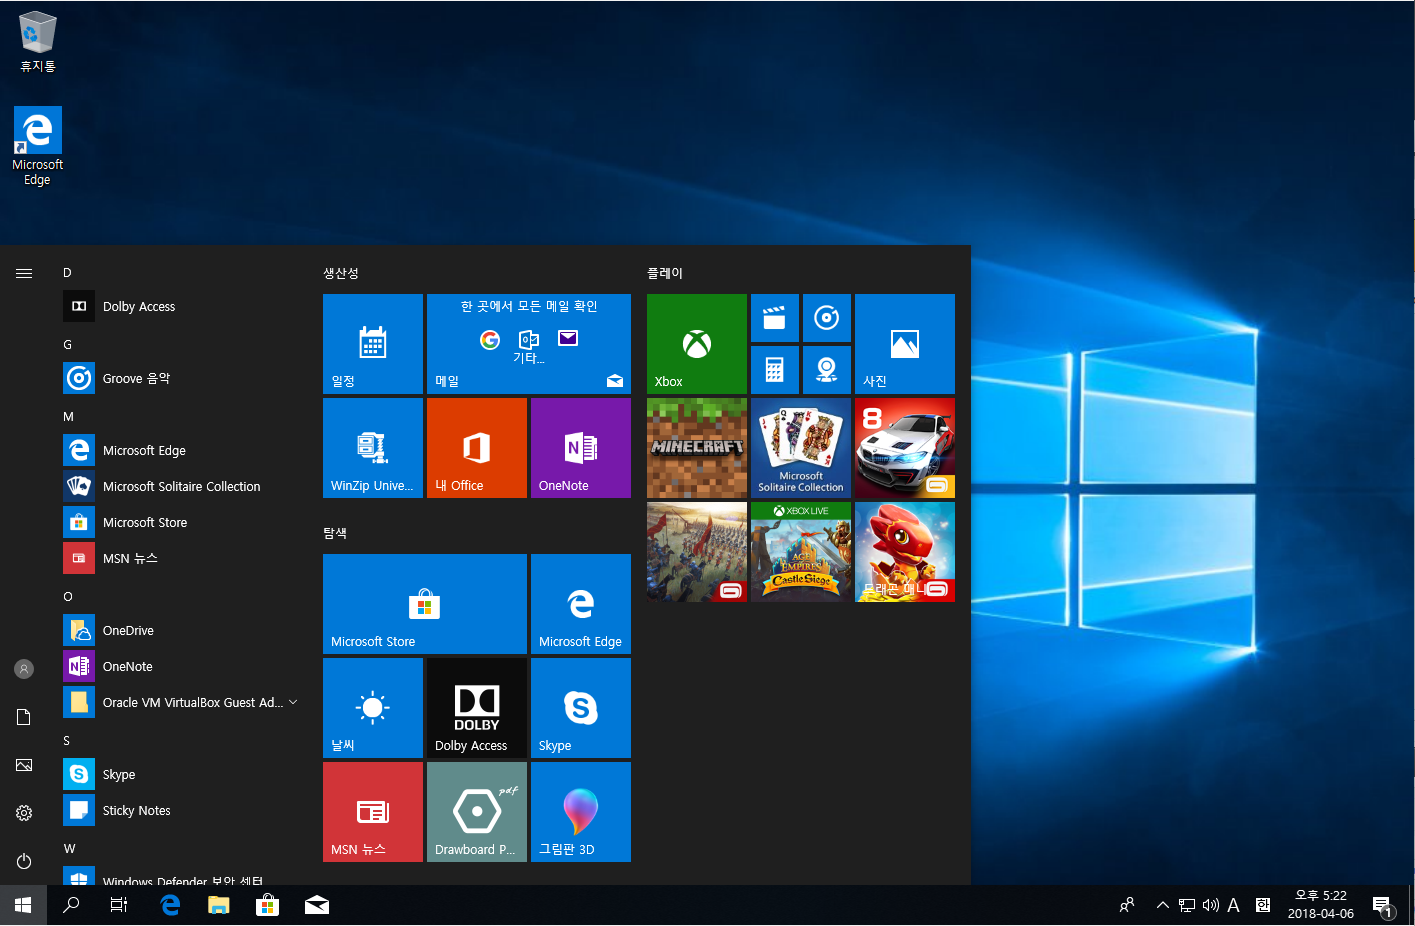Open the Drawboard PDF tile
This screenshot has width=1415, height=926.
[x=477, y=812]
